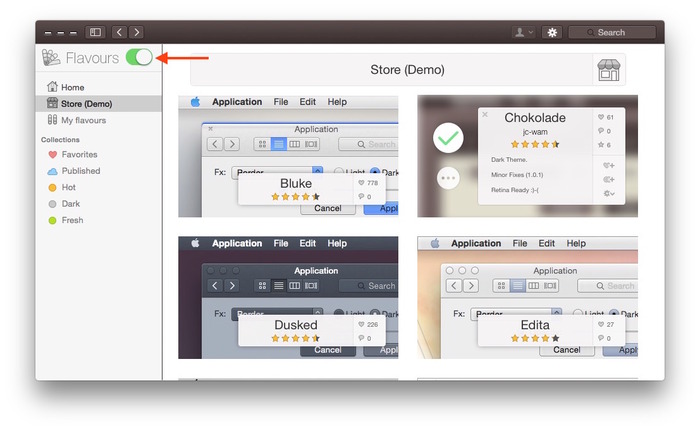Apply Chokolade with the green checkmark button
Image resolution: width=700 pixels, height=431 pixels.
(x=448, y=138)
